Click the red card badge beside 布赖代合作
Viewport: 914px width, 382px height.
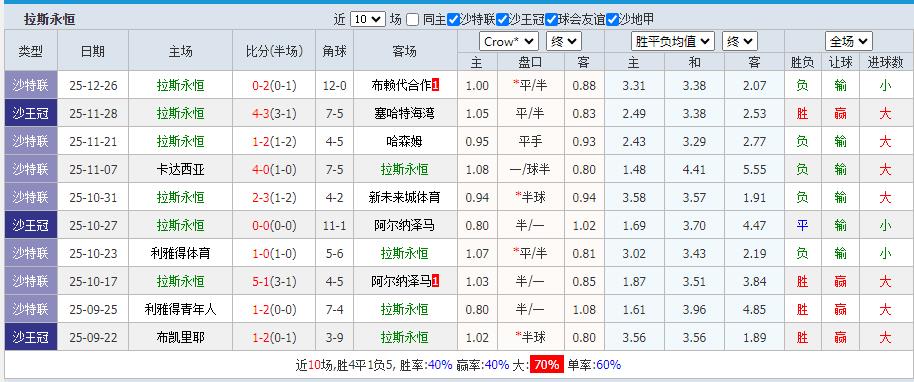[435, 86]
